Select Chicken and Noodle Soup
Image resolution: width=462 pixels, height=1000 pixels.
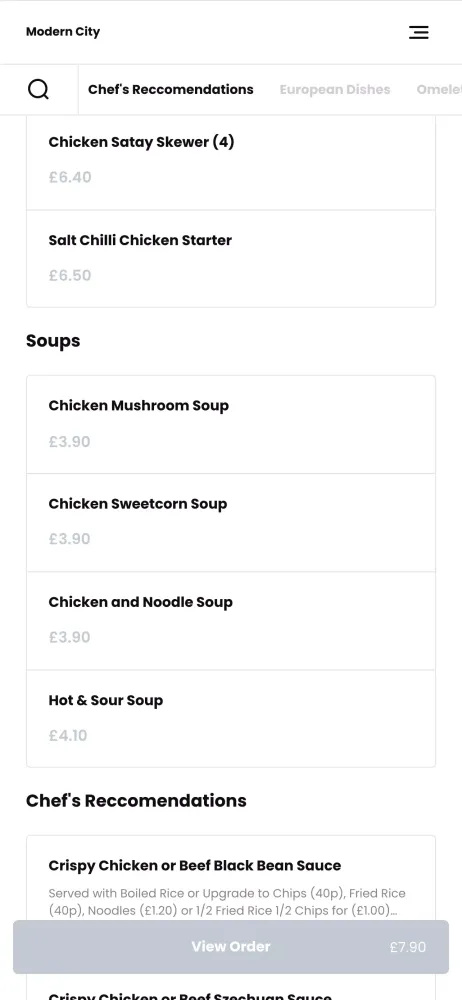click(231, 621)
